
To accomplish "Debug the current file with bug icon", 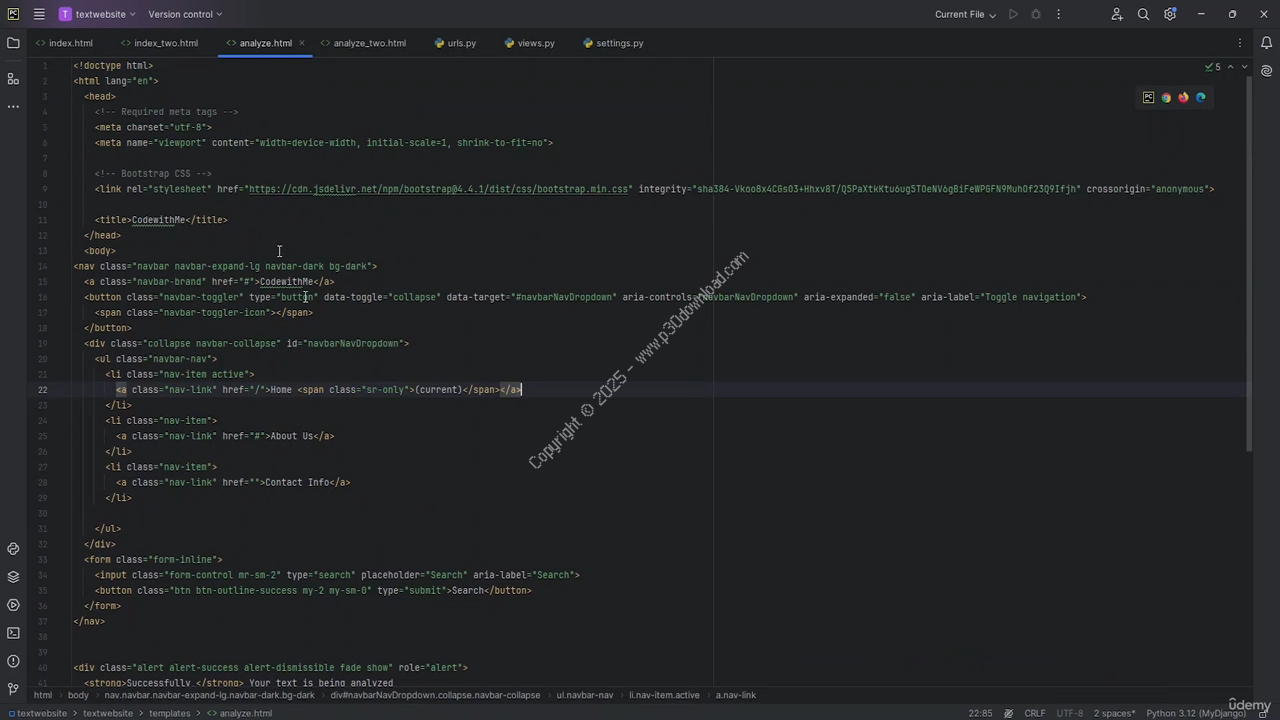I will tap(1036, 14).
